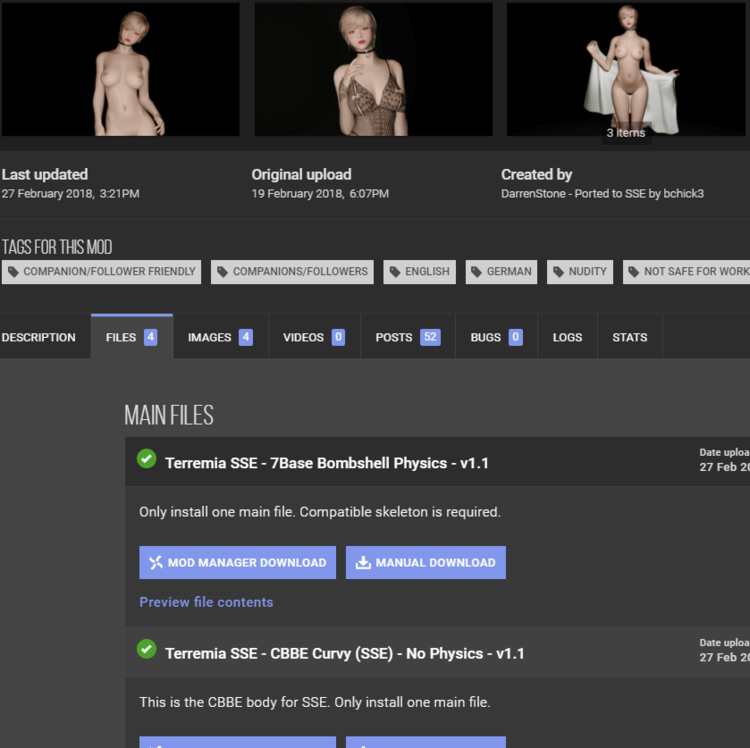Open the middle gallery thumbnail image
Viewport: 750px width, 748px height.
[x=374, y=69]
